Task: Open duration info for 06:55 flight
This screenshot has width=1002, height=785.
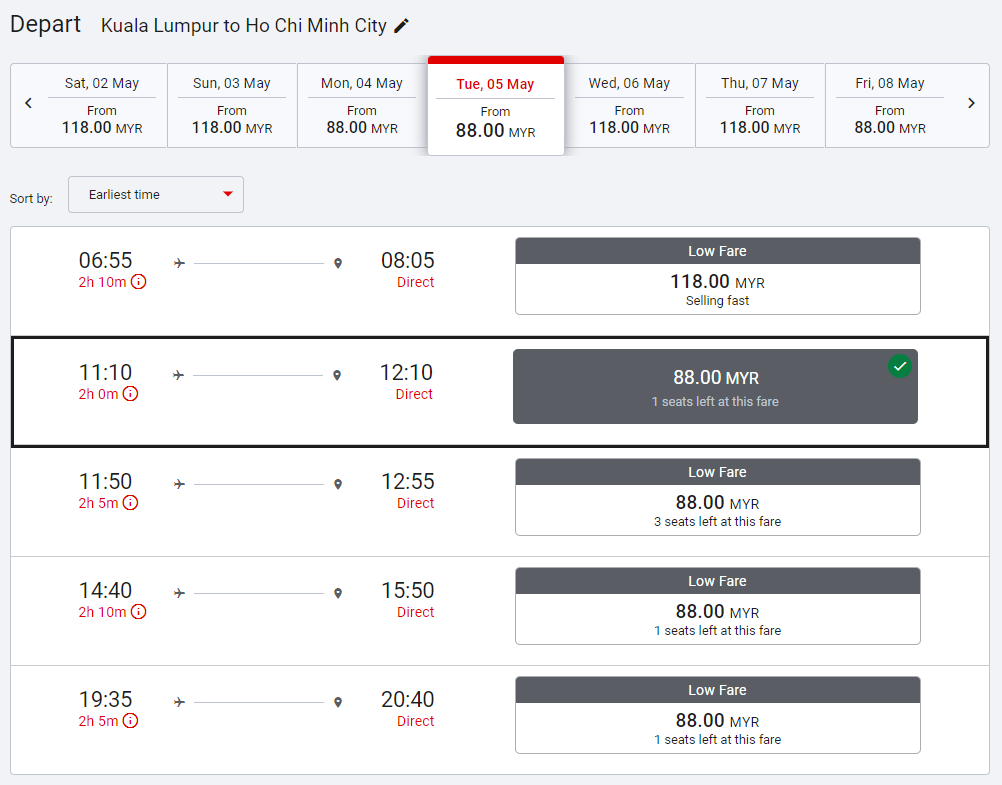Action: click(x=138, y=282)
